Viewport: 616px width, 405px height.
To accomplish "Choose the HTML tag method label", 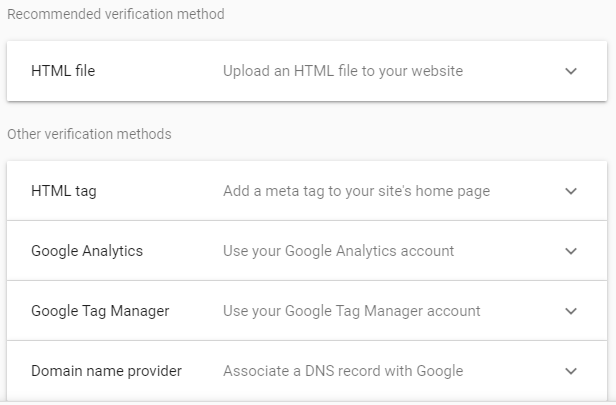I will pos(64,191).
